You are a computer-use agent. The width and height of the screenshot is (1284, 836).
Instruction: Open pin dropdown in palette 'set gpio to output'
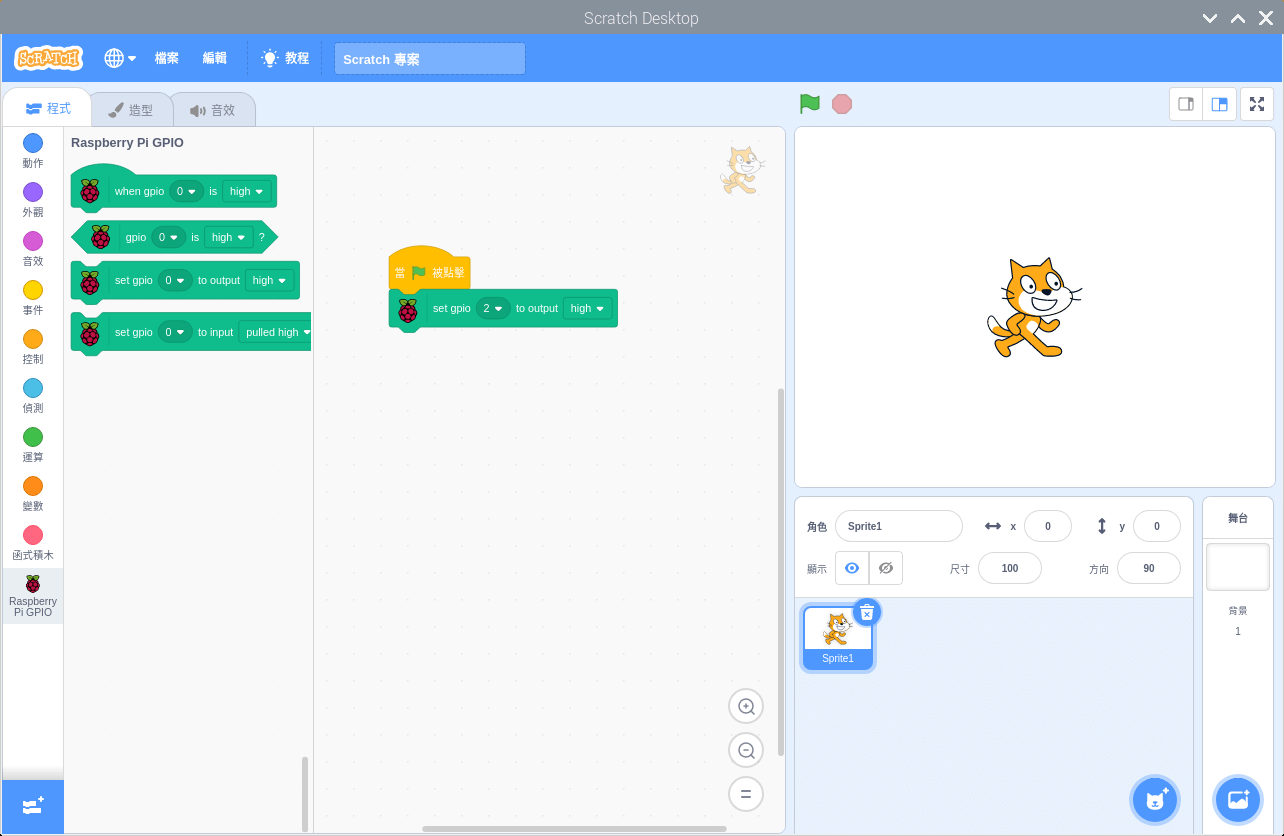175,280
